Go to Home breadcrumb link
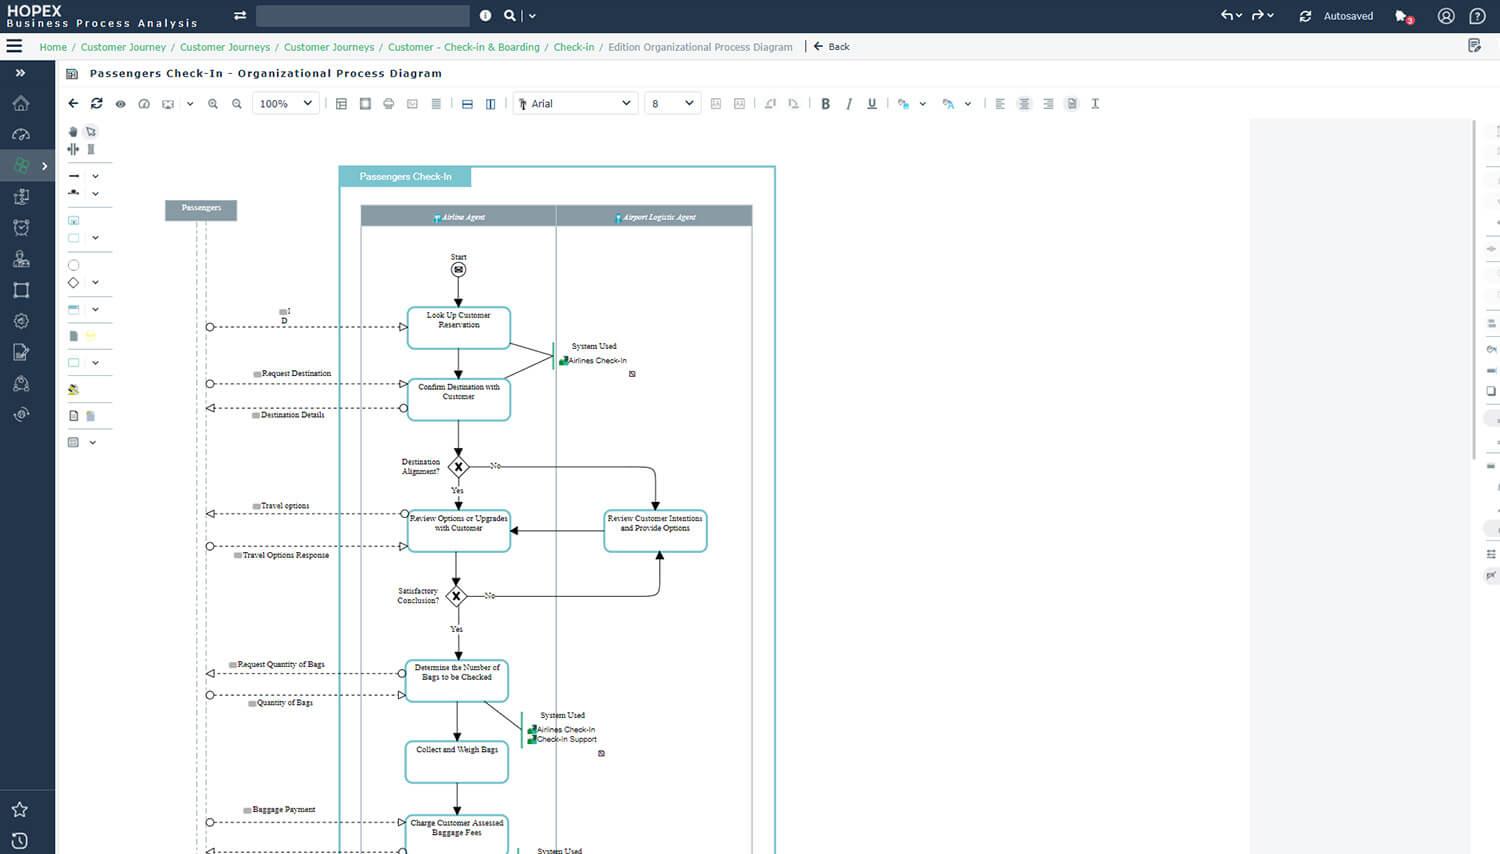 [x=53, y=47]
